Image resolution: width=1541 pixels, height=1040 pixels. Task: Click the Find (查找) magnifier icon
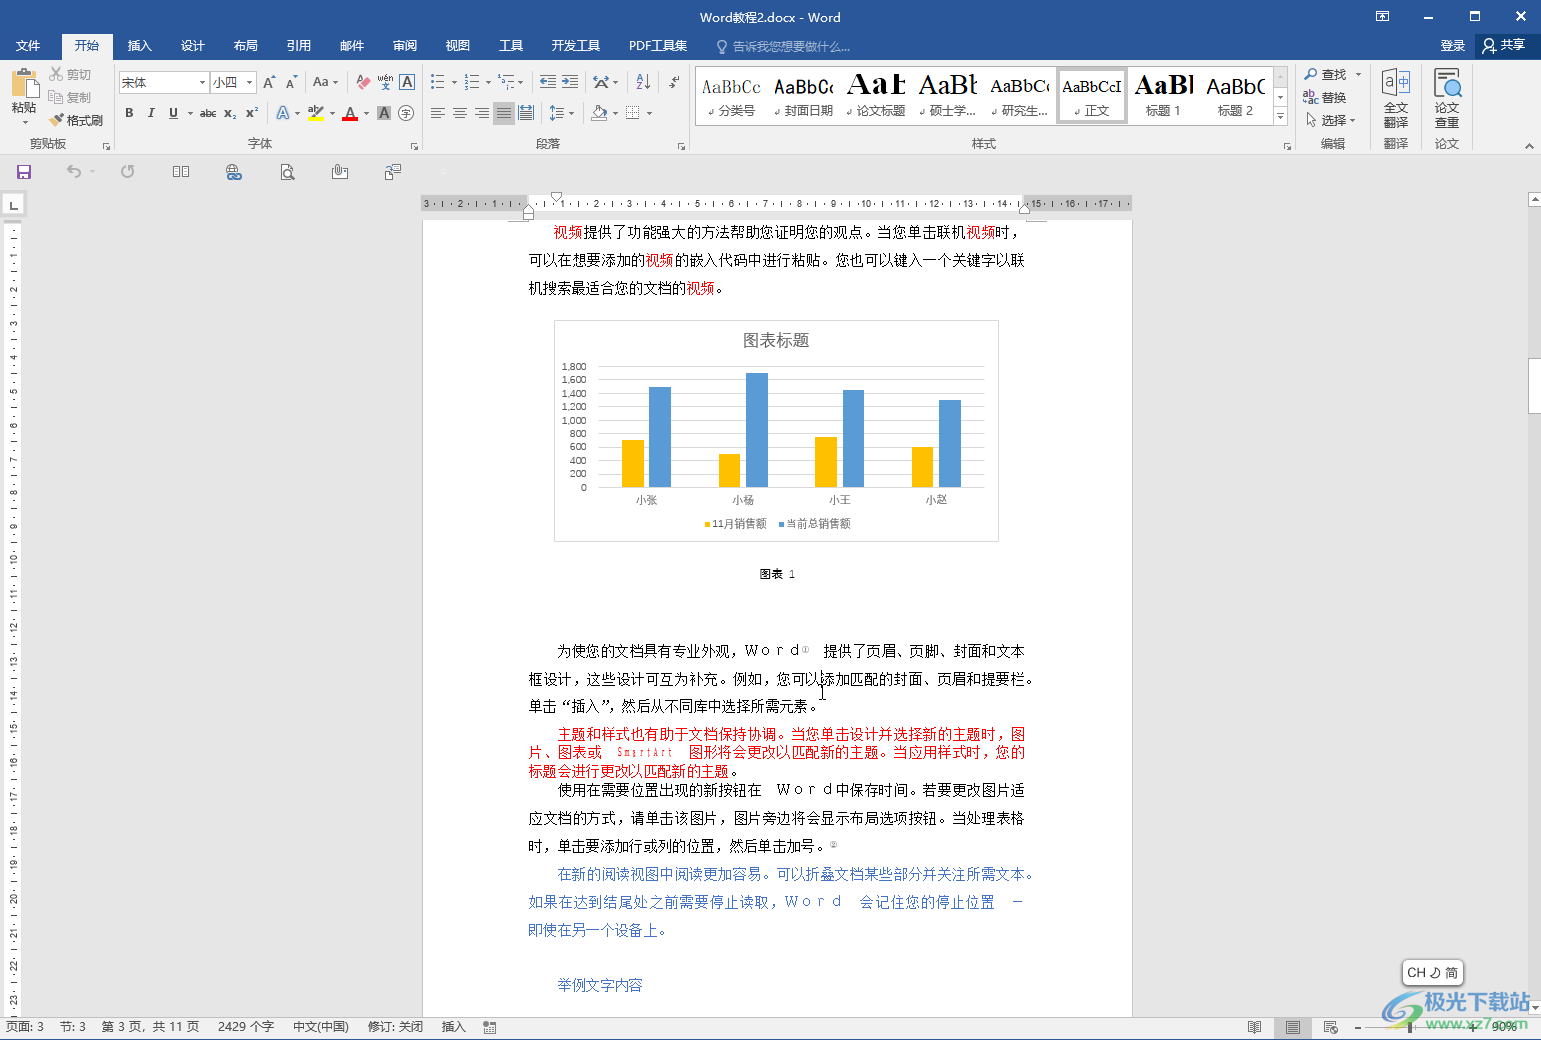pos(1311,74)
